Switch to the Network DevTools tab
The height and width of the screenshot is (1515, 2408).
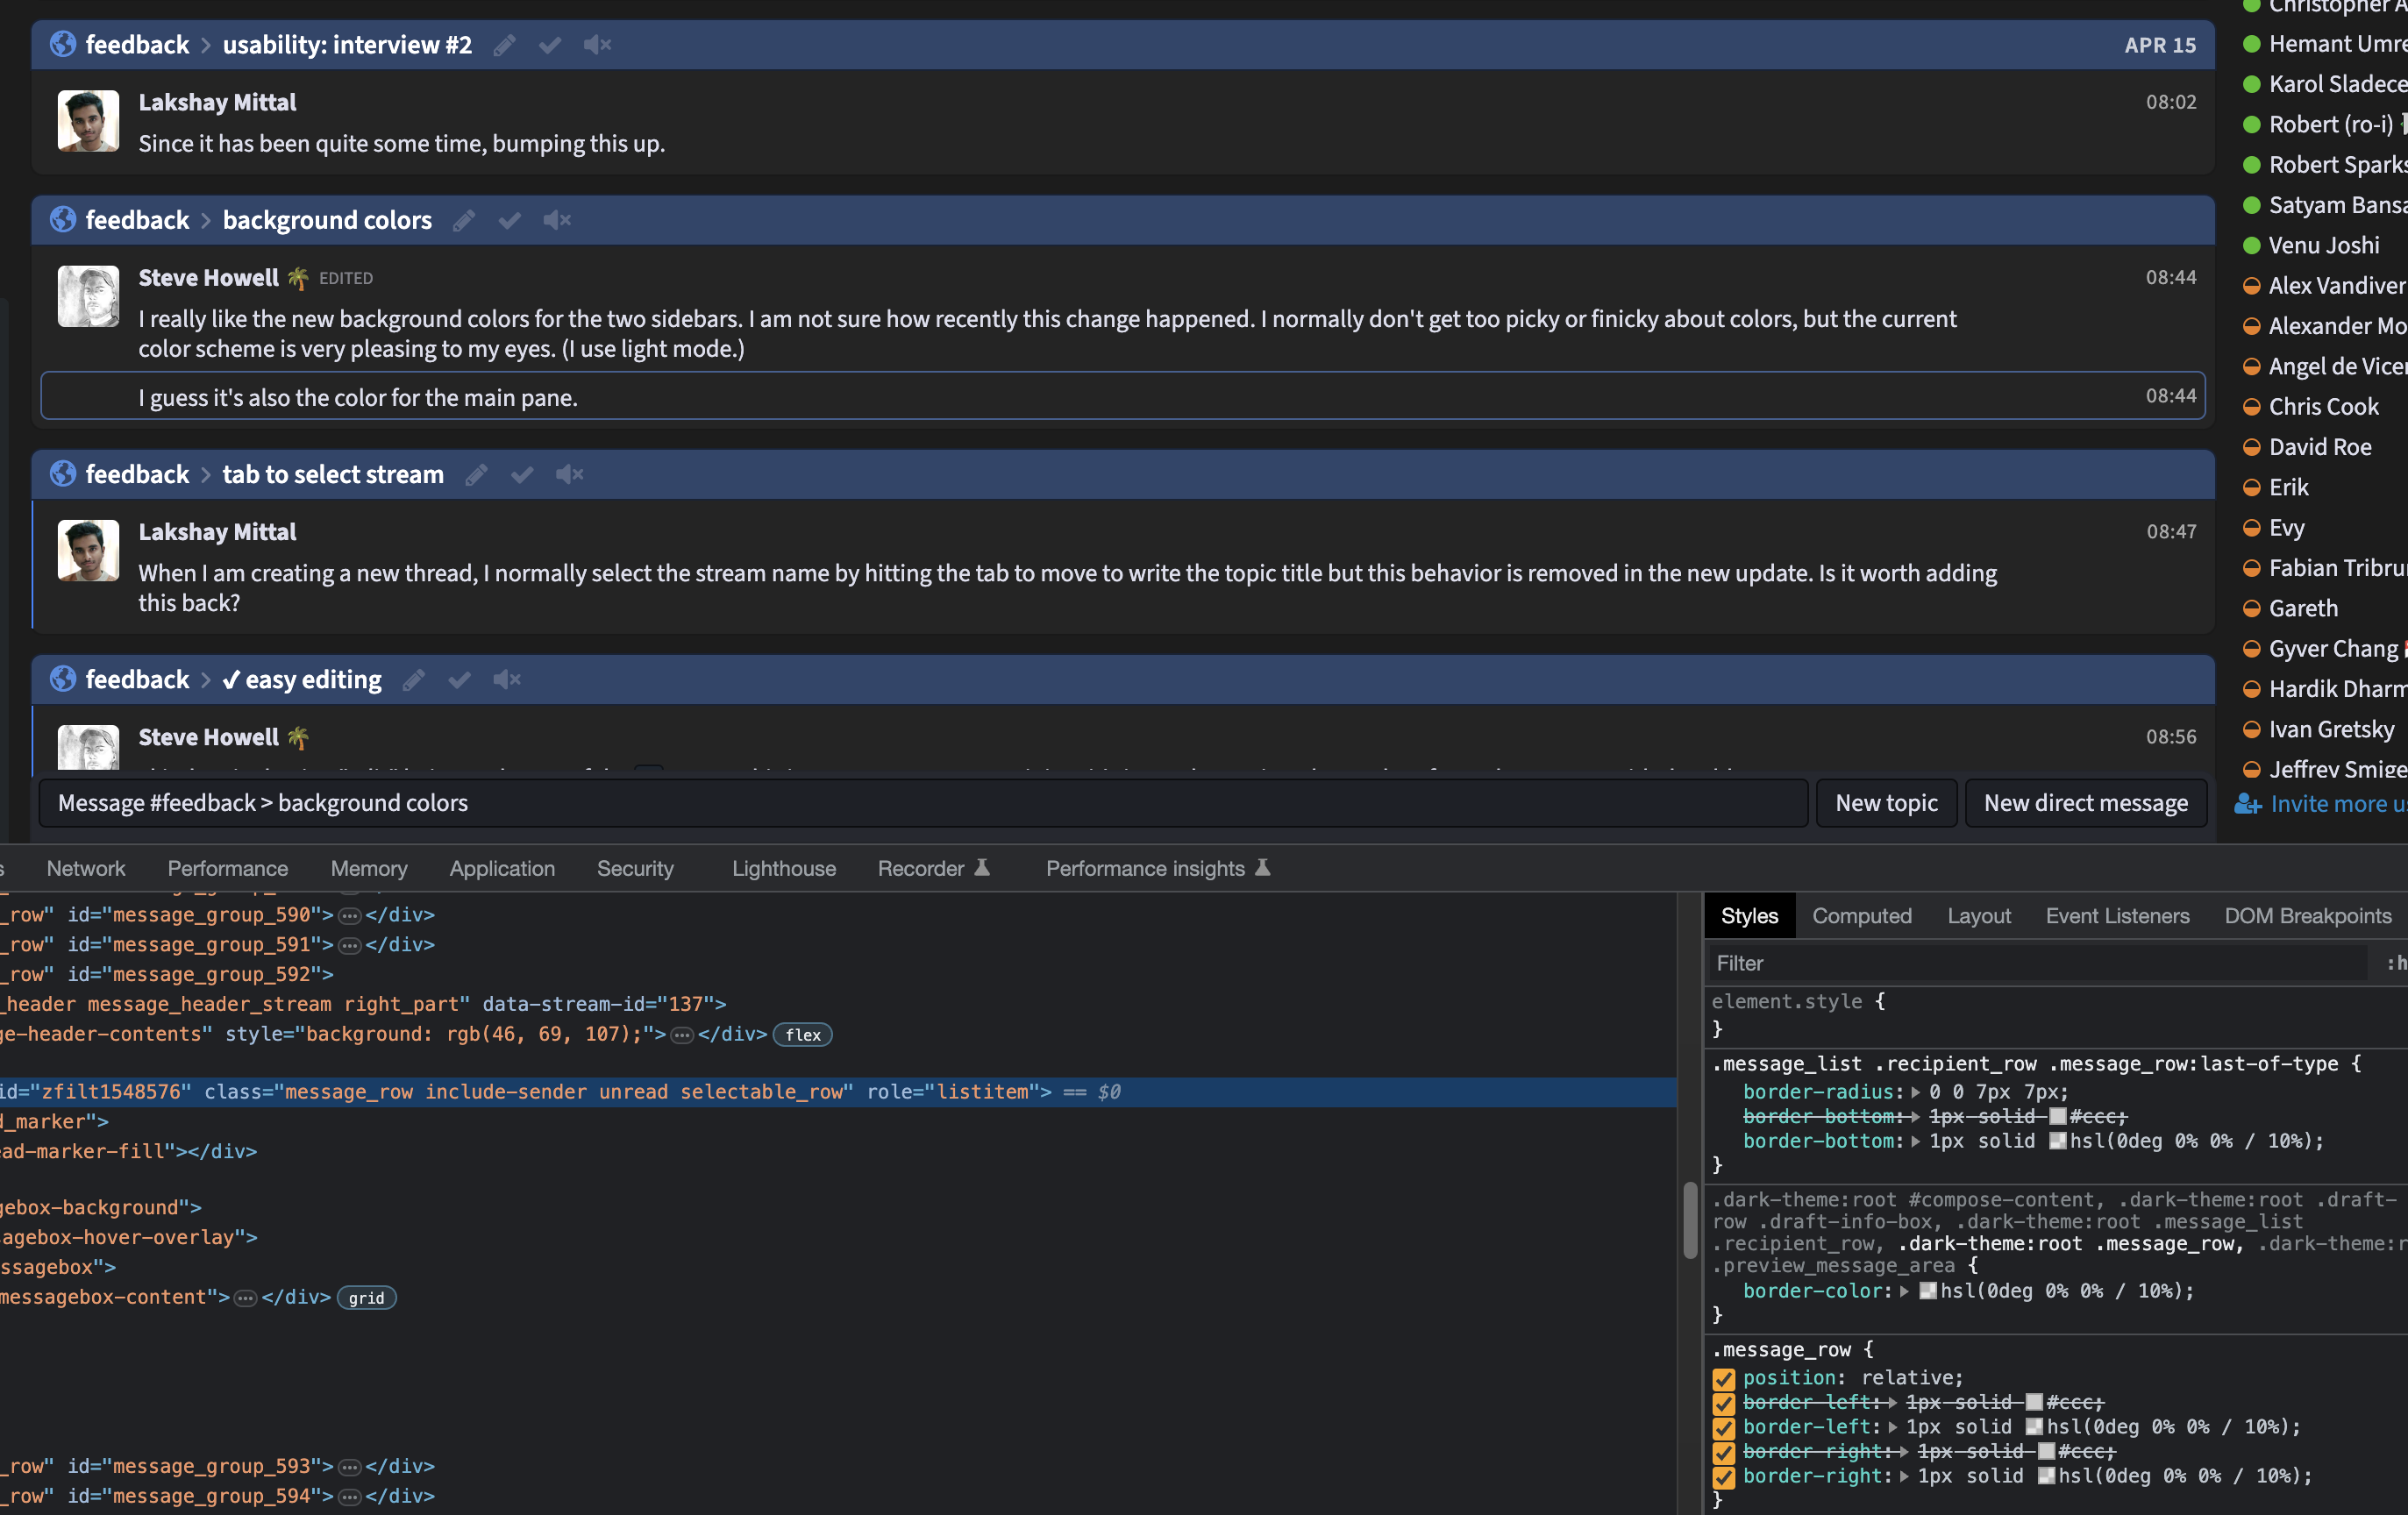tap(86, 869)
